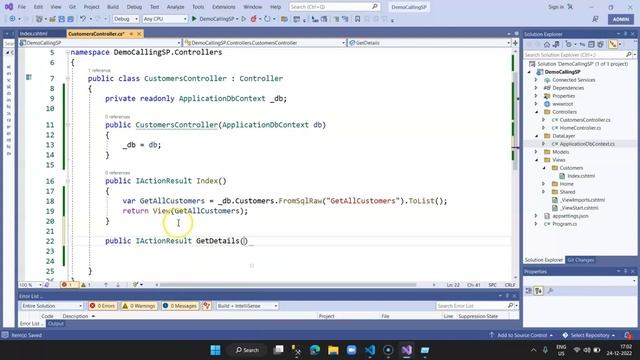
Task: Click the bookmark icon in the toolbar
Action: tap(358, 19)
